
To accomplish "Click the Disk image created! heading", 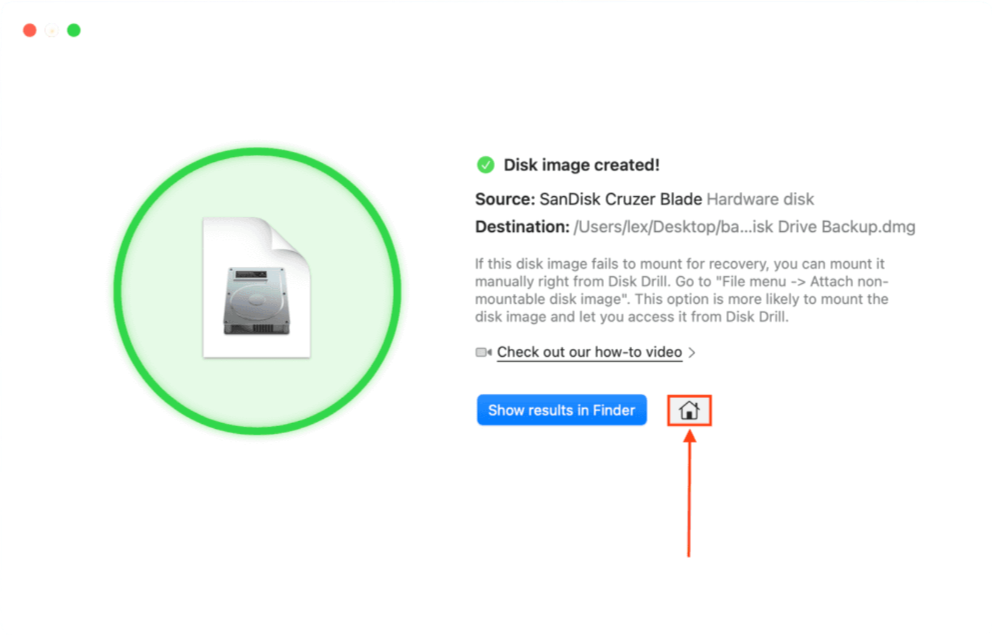I will point(581,165).
